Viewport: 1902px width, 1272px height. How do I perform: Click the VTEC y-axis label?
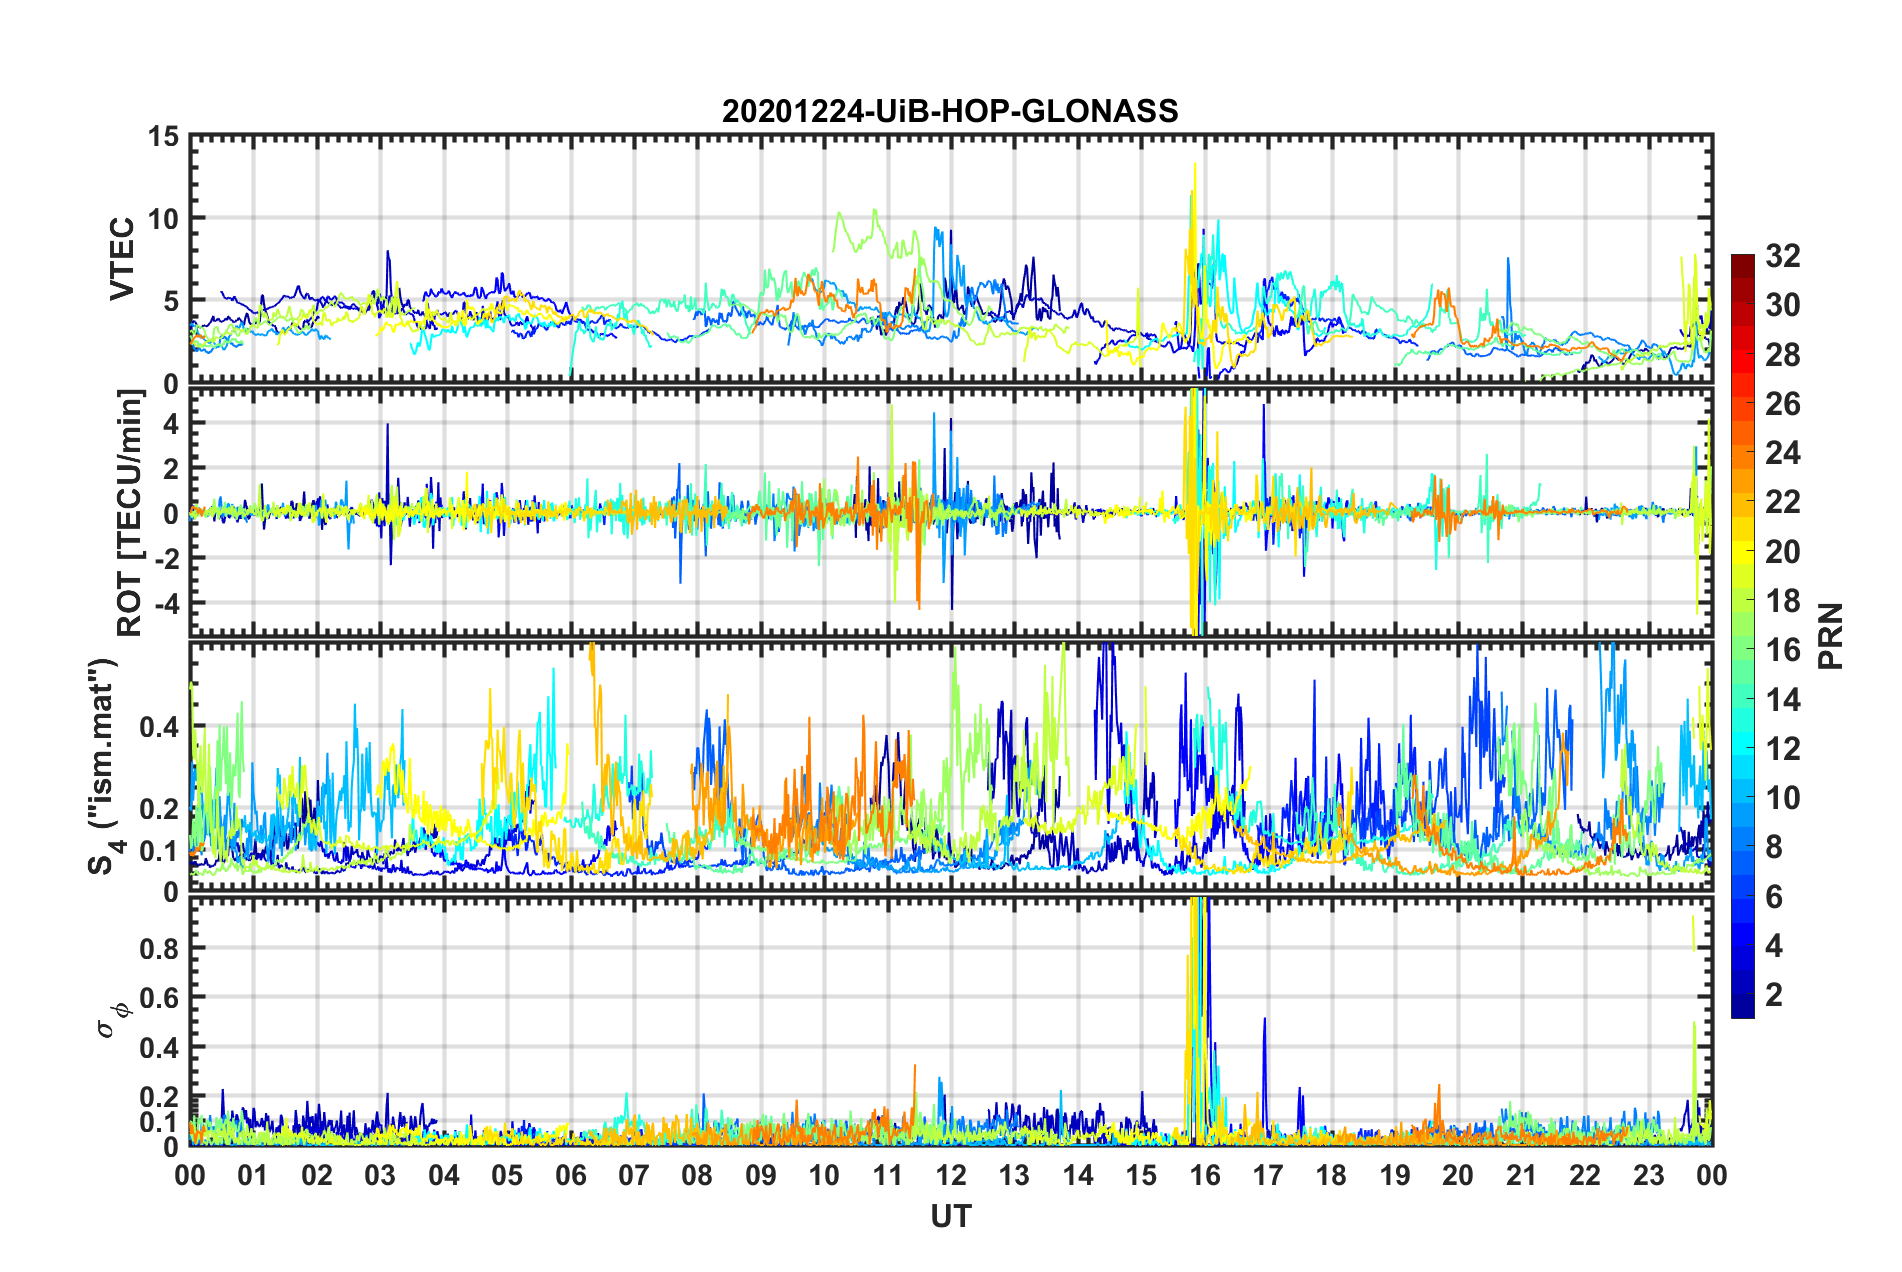(122, 259)
